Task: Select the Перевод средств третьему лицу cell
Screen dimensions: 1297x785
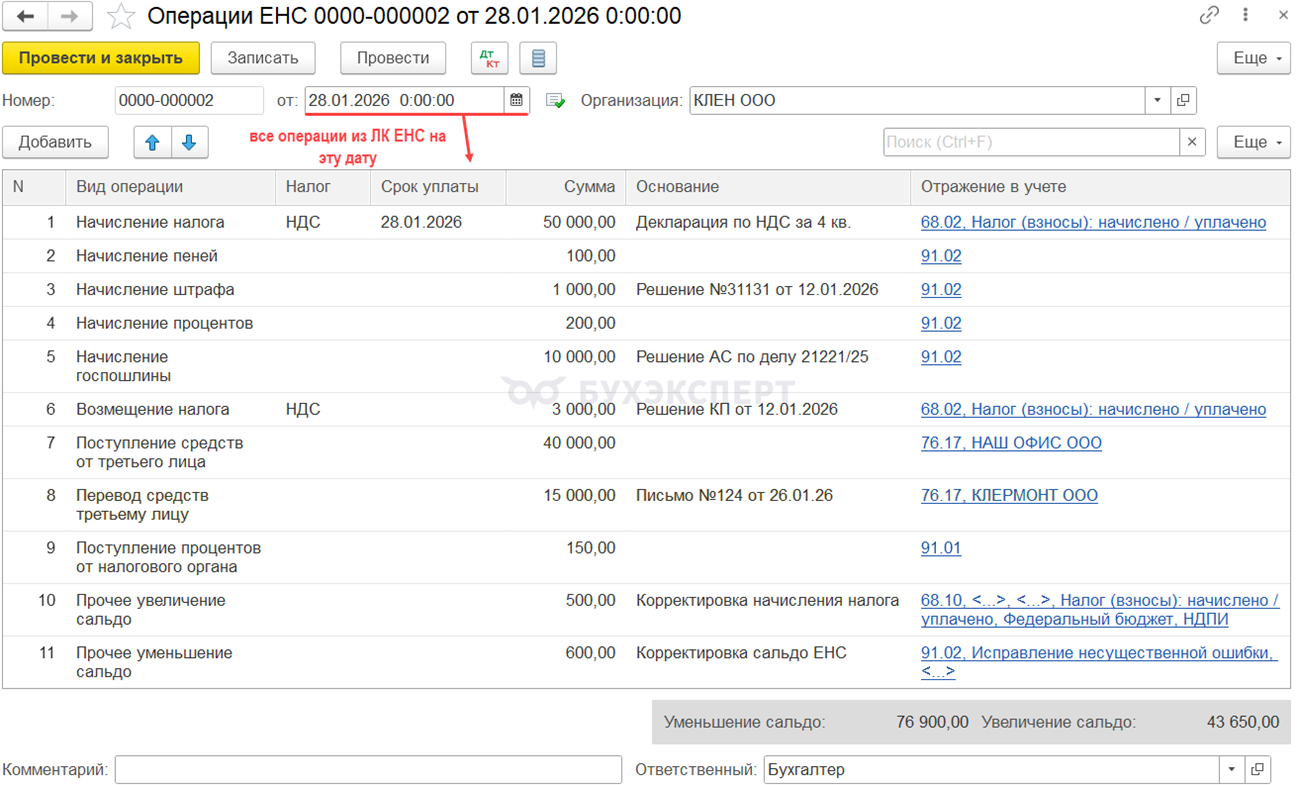Action: pos(170,505)
